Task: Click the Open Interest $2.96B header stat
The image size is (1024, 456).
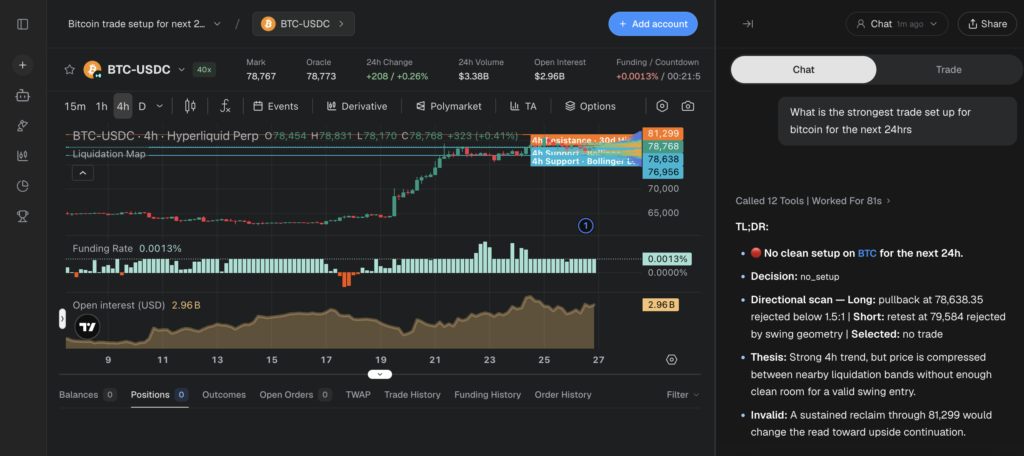Action: [x=560, y=69]
